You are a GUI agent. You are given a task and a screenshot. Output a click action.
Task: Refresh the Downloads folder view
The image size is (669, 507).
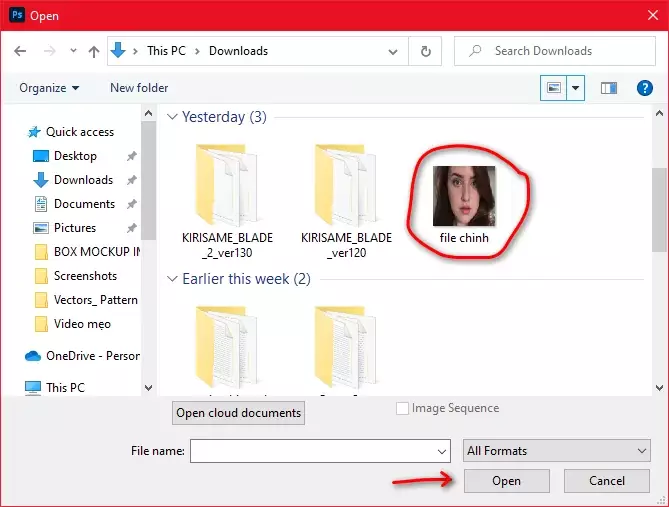[425, 51]
